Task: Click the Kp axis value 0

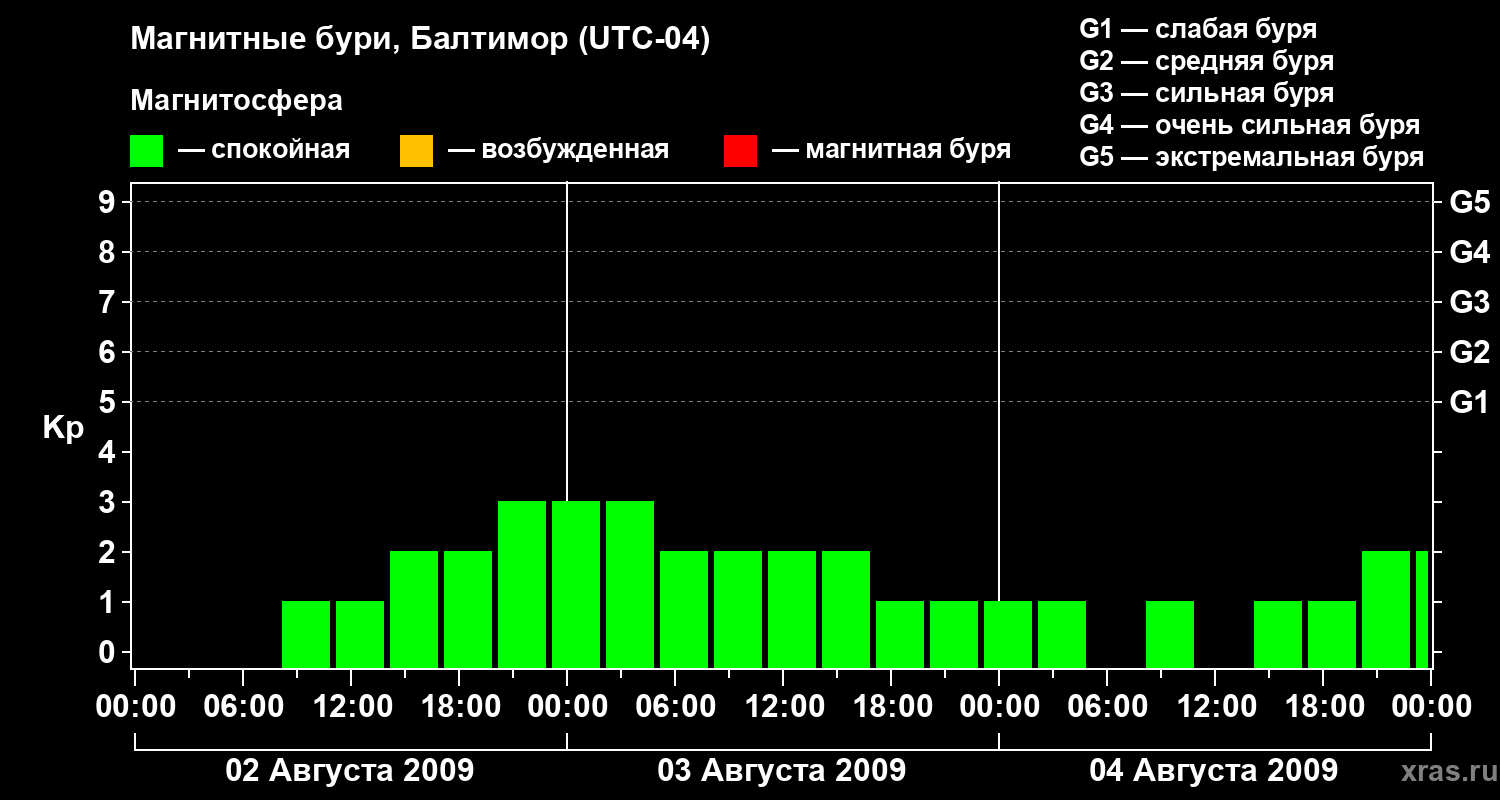Action: click(109, 652)
